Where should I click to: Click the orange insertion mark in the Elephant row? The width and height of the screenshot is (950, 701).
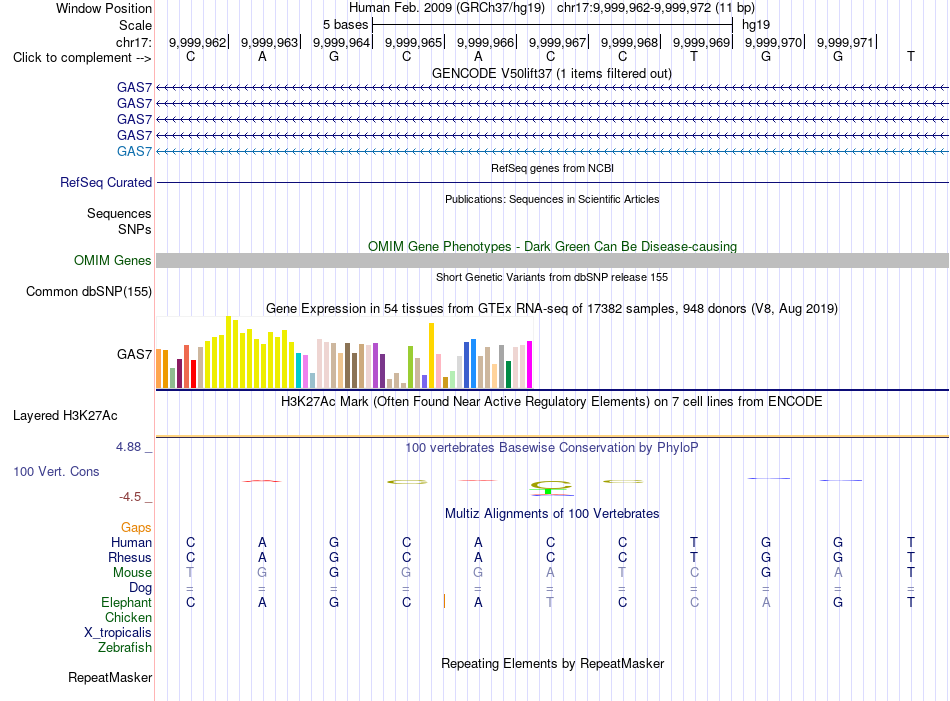coord(444,601)
